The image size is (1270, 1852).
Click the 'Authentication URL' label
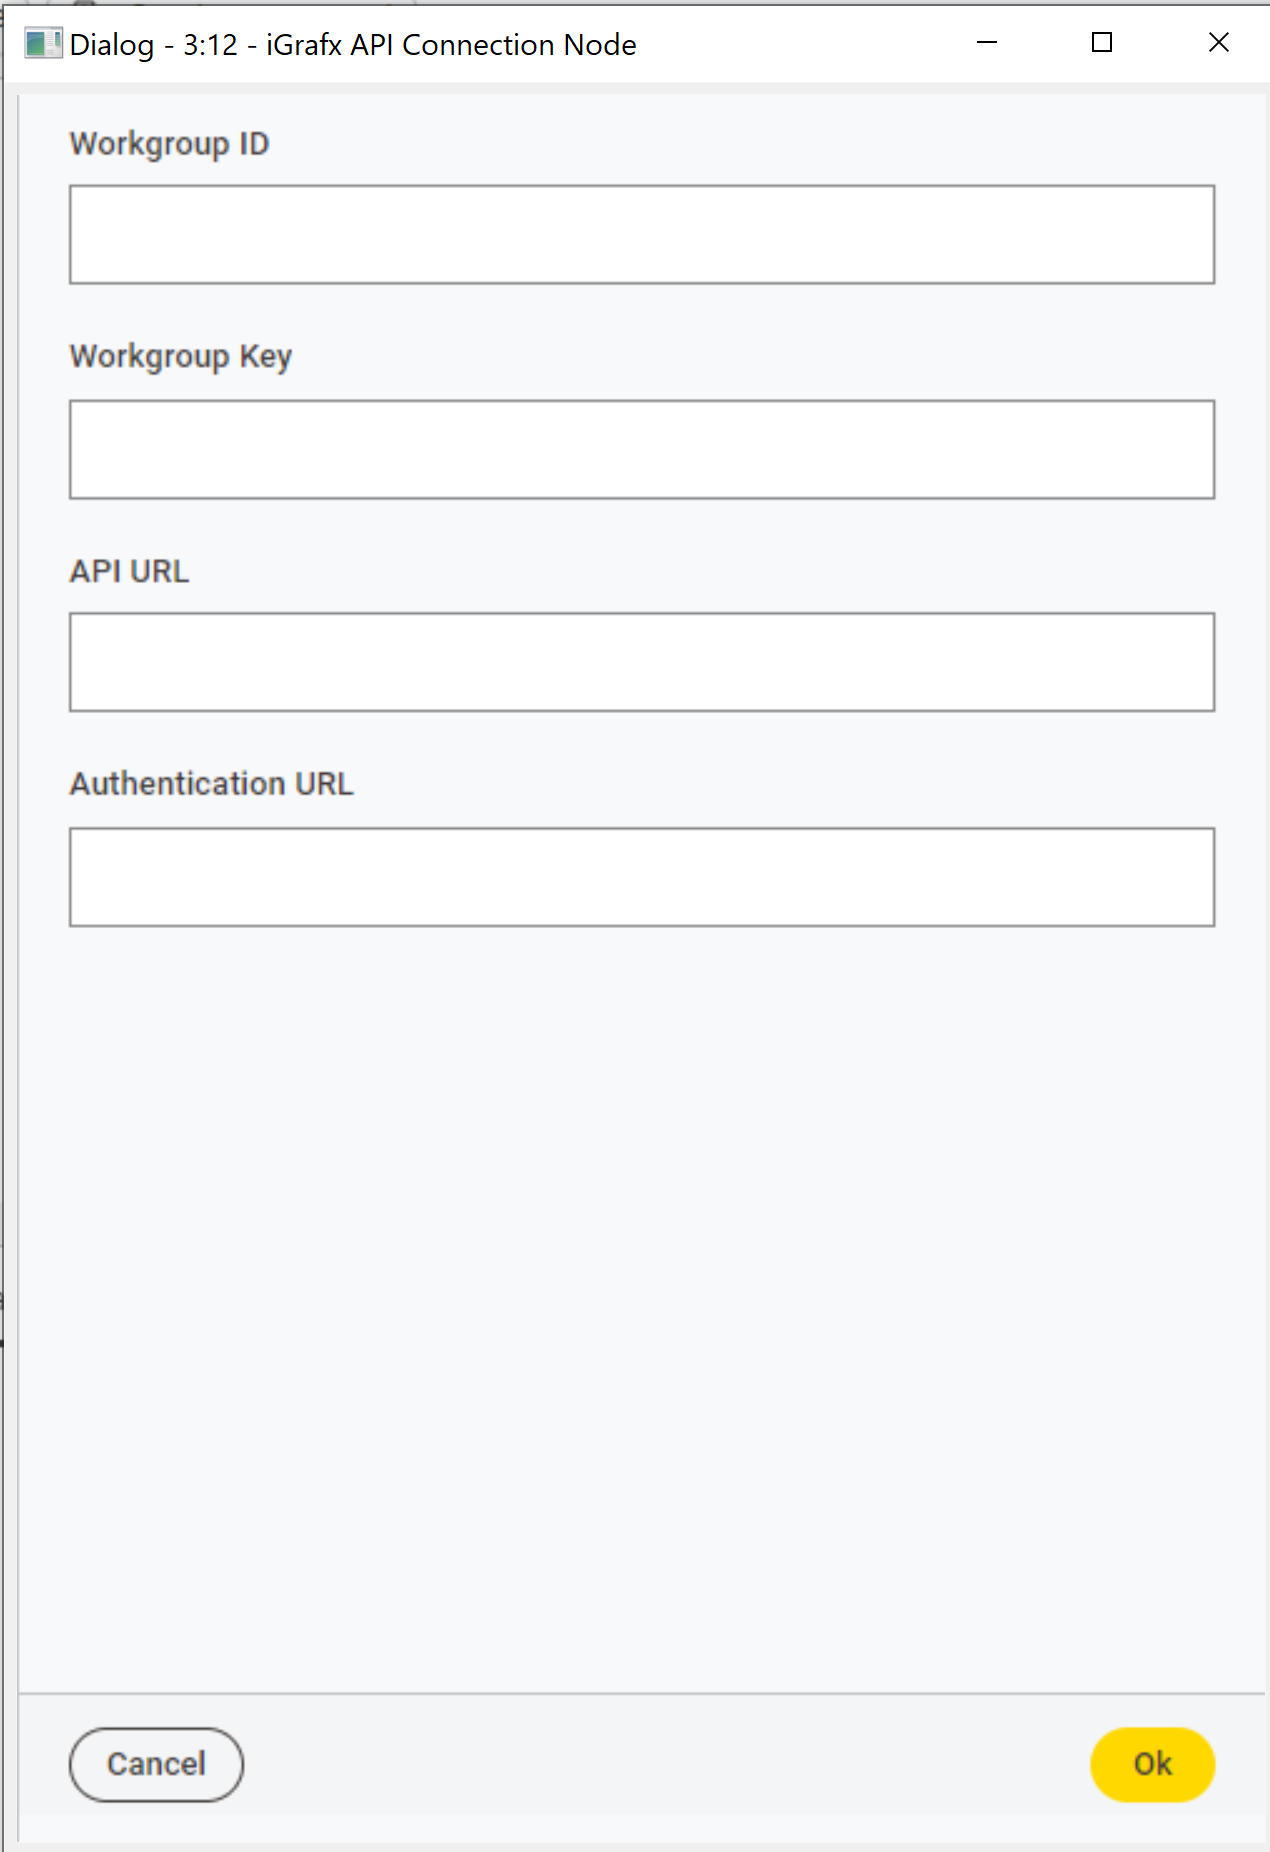click(211, 784)
